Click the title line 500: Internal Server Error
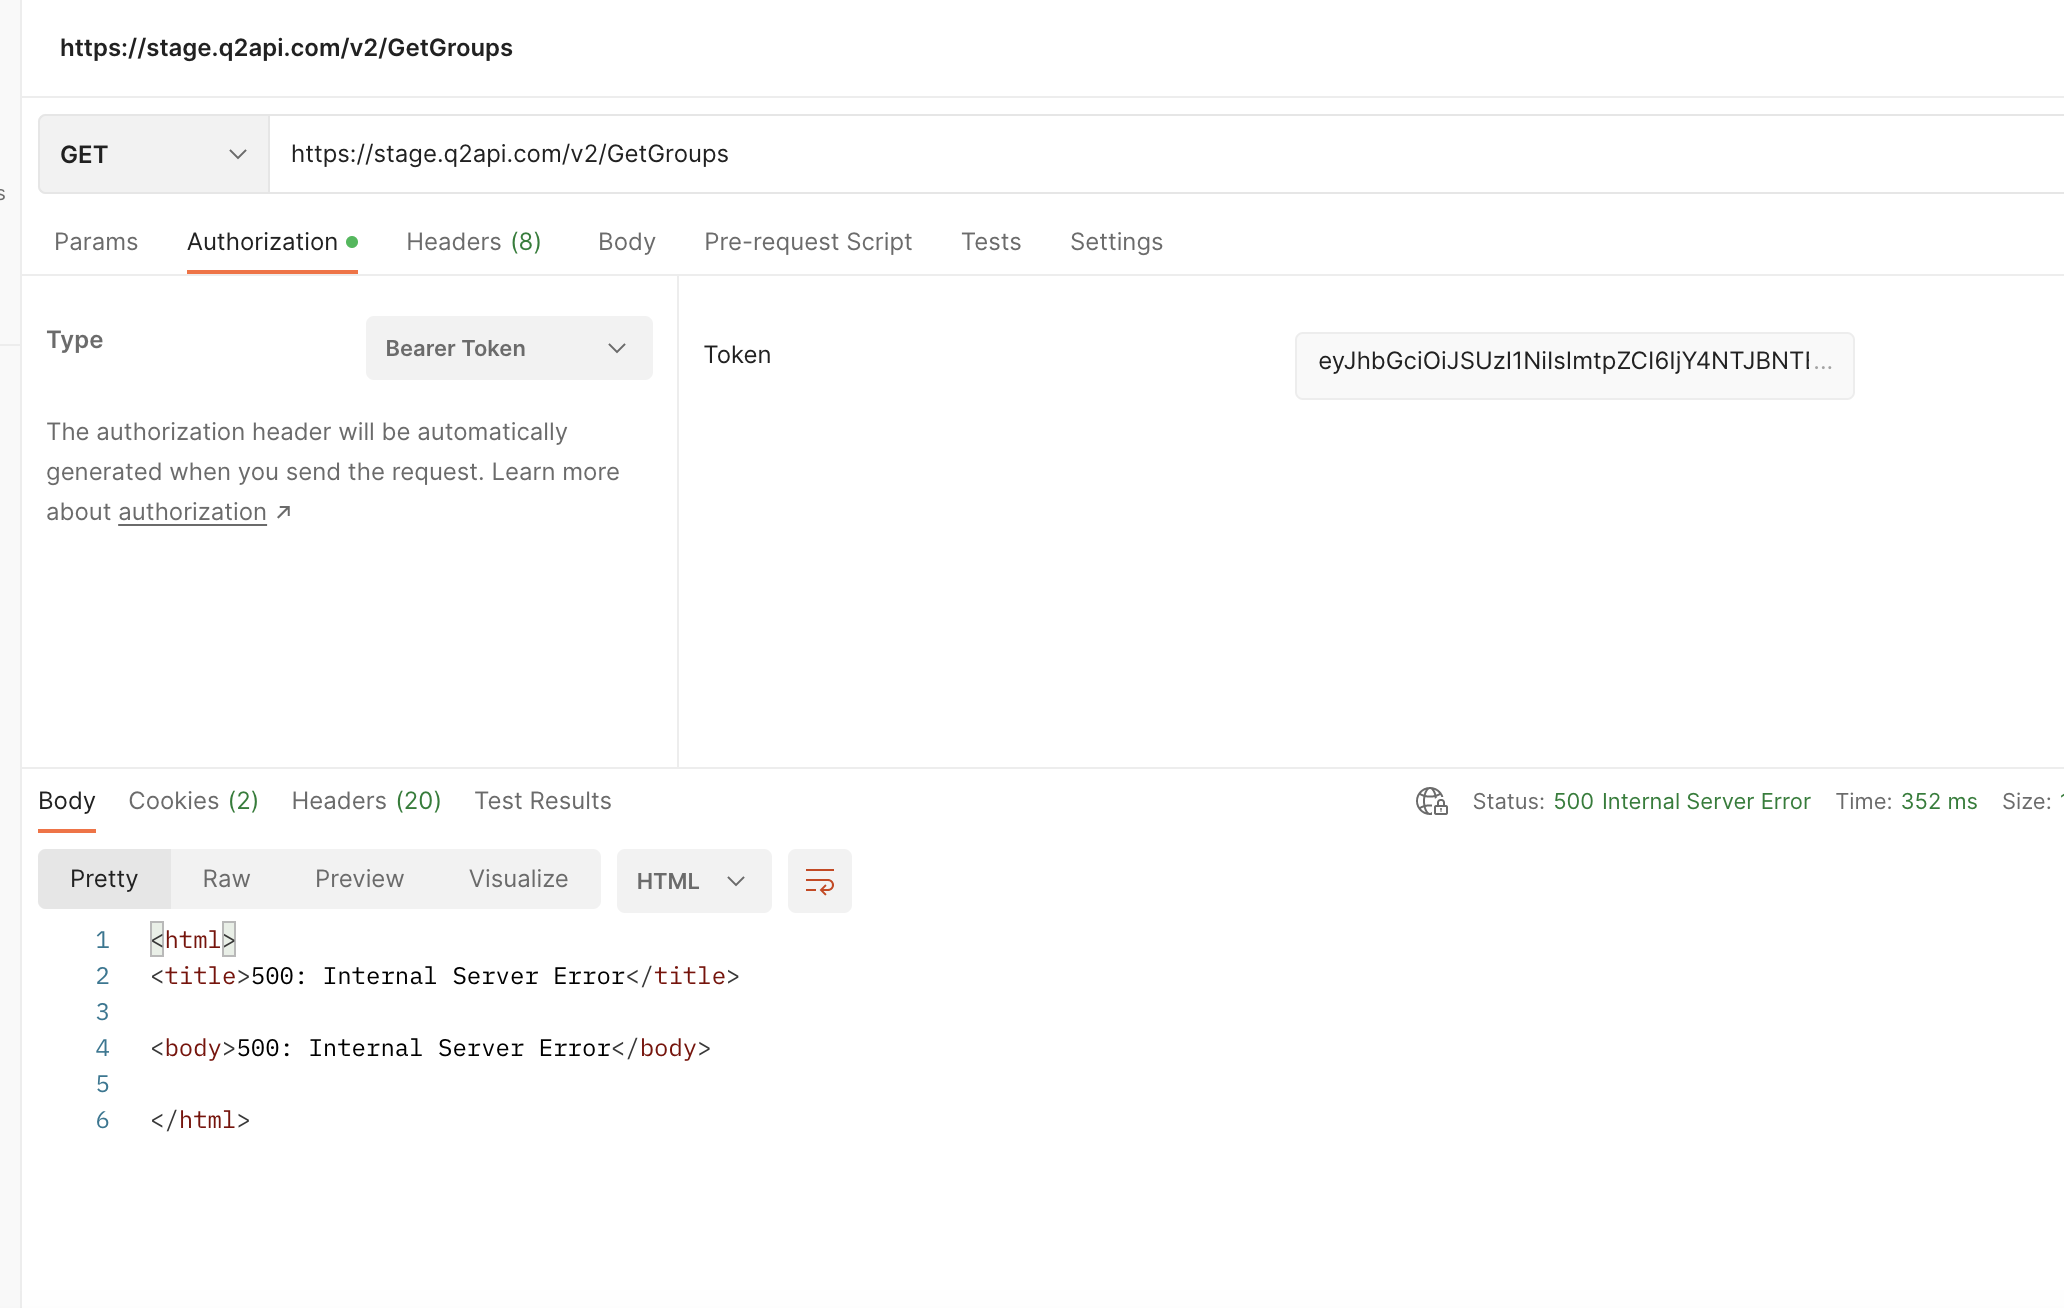The width and height of the screenshot is (2064, 1308). coord(445,976)
